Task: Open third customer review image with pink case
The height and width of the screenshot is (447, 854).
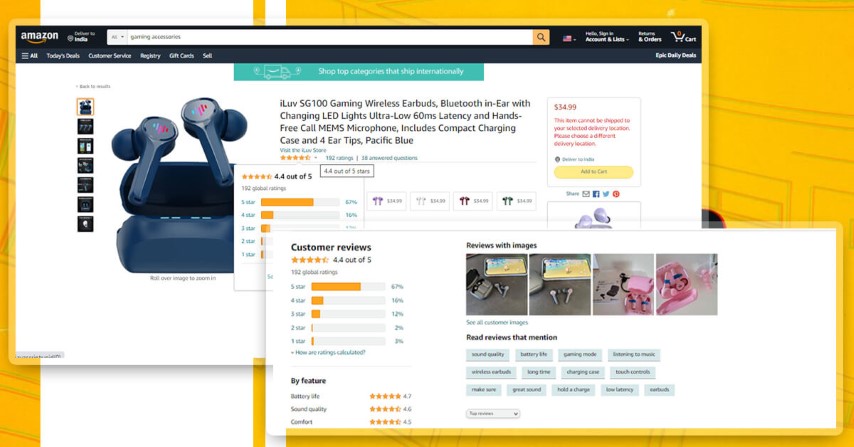Action: [x=623, y=284]
